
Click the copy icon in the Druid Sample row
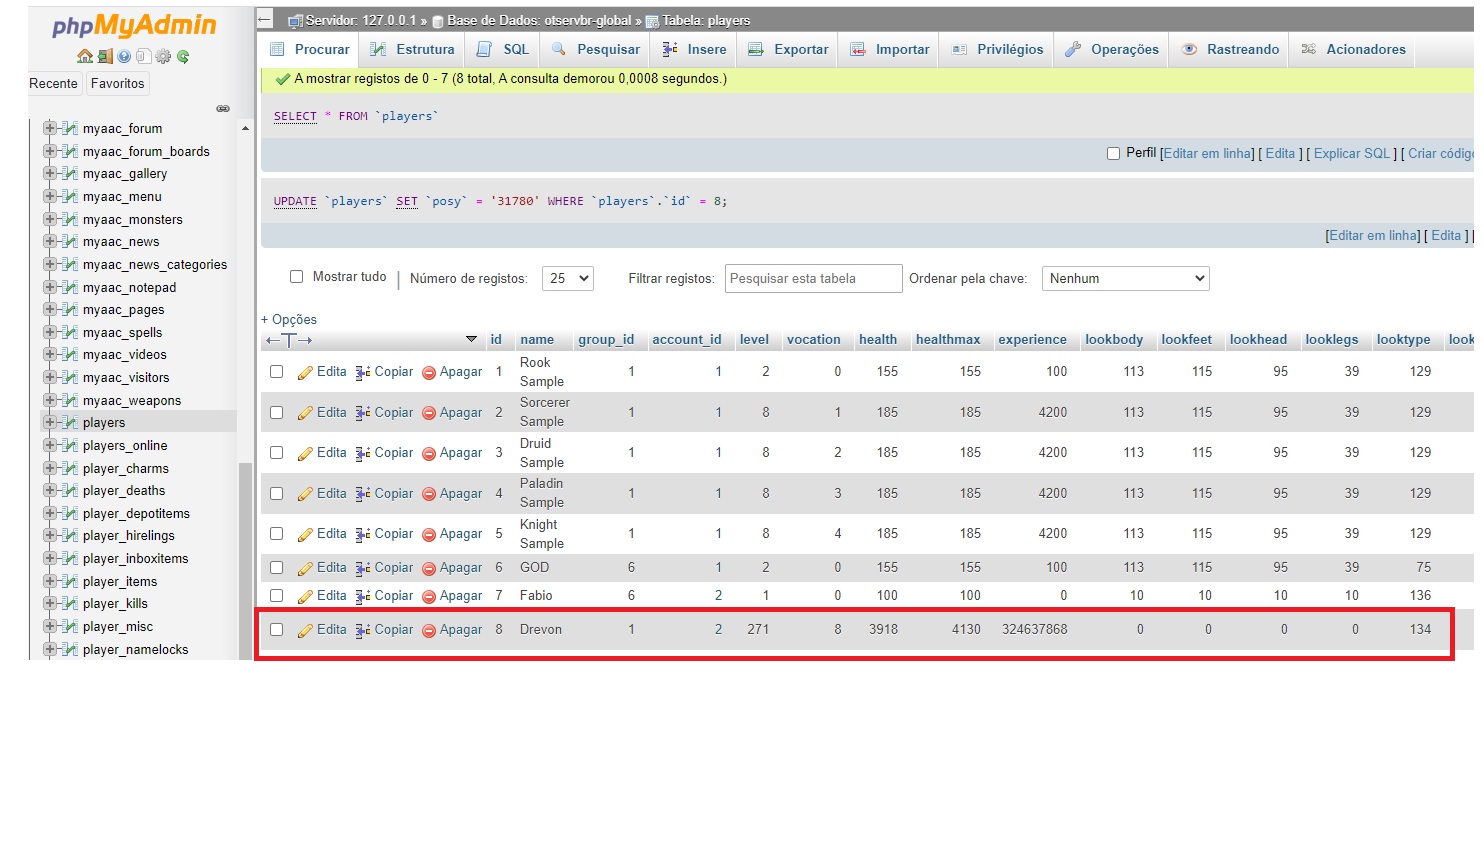(363, 453)
